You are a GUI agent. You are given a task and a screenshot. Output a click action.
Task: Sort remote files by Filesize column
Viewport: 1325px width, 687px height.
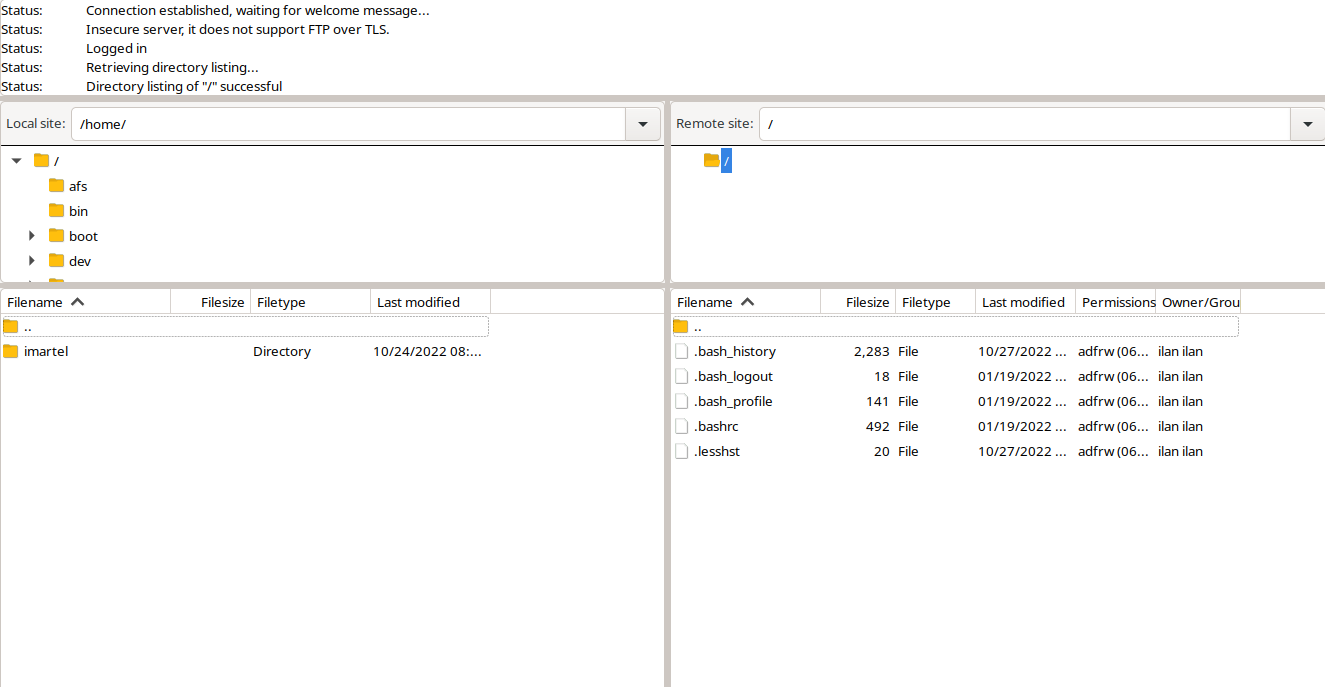pyautogui.click(x=858, y=302)
